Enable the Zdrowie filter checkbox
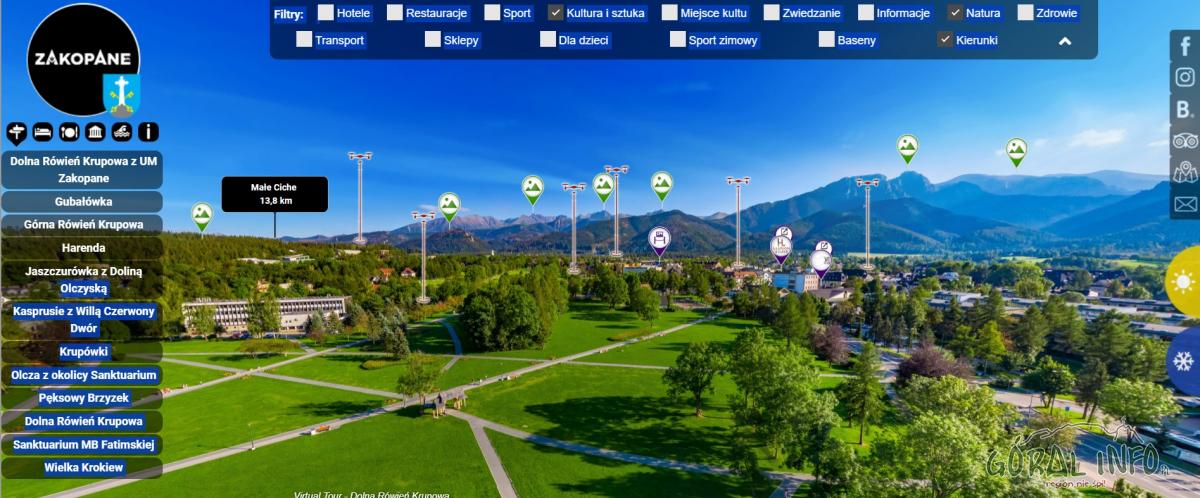Screen dimensions: 1200x498 tap(1025, 13)
